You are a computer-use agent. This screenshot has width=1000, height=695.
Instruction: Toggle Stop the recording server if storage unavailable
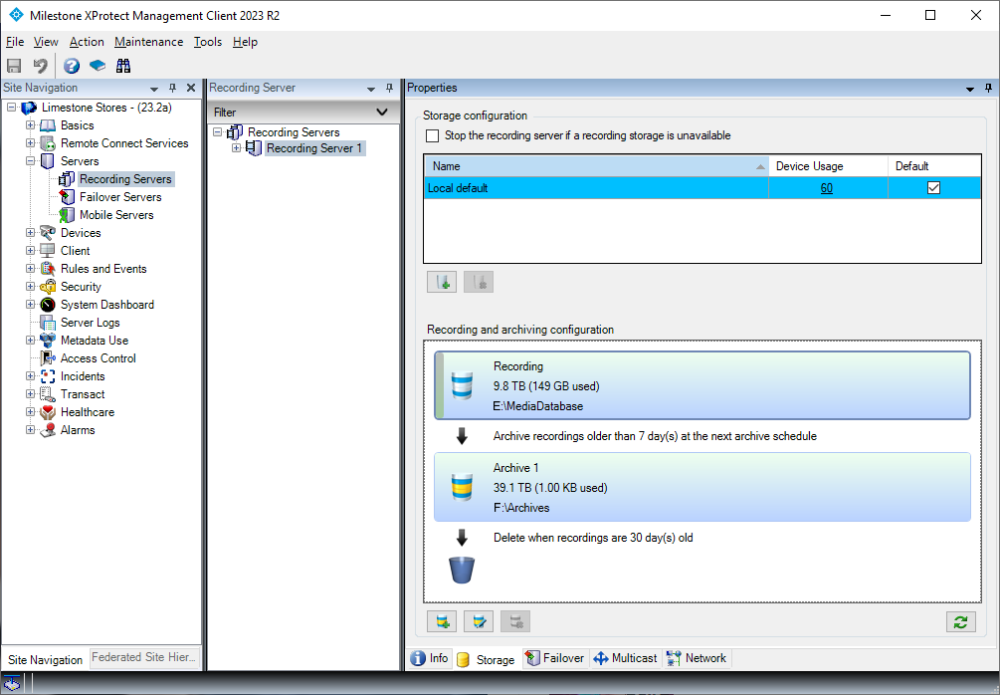click(432, 136)
